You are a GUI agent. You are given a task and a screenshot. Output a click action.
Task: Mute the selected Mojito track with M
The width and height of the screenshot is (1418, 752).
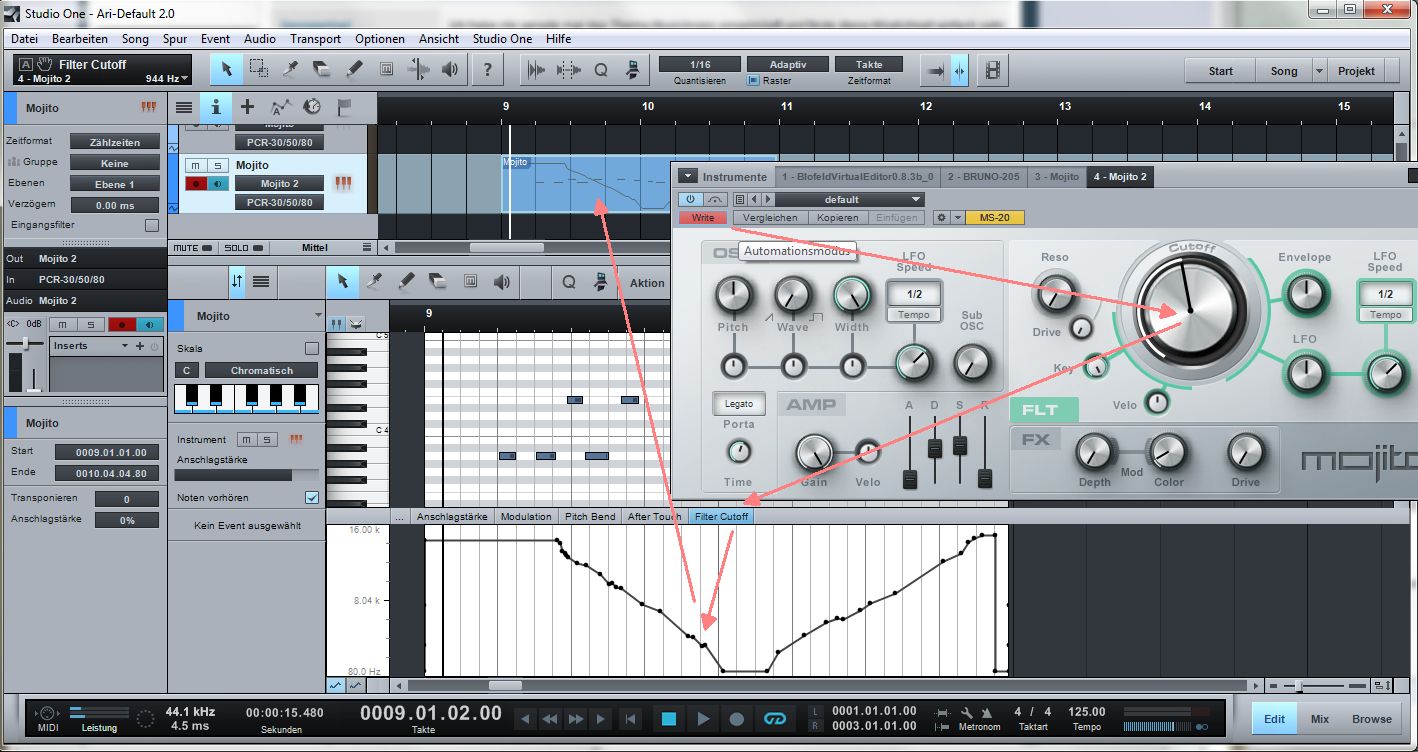point(197,165)
